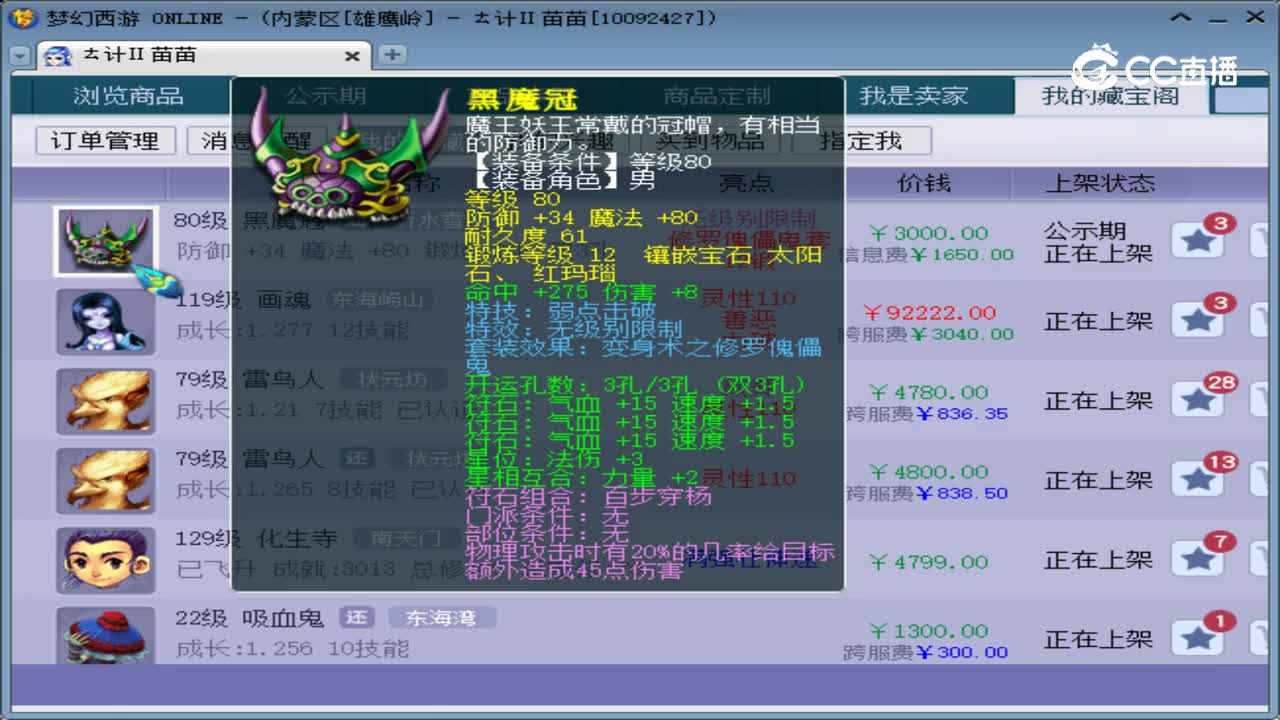Click the 跨服费 ¥300.00 fee
Image resolution: width=1280 pixels, height=720 pixels.
tap(926, 652)
